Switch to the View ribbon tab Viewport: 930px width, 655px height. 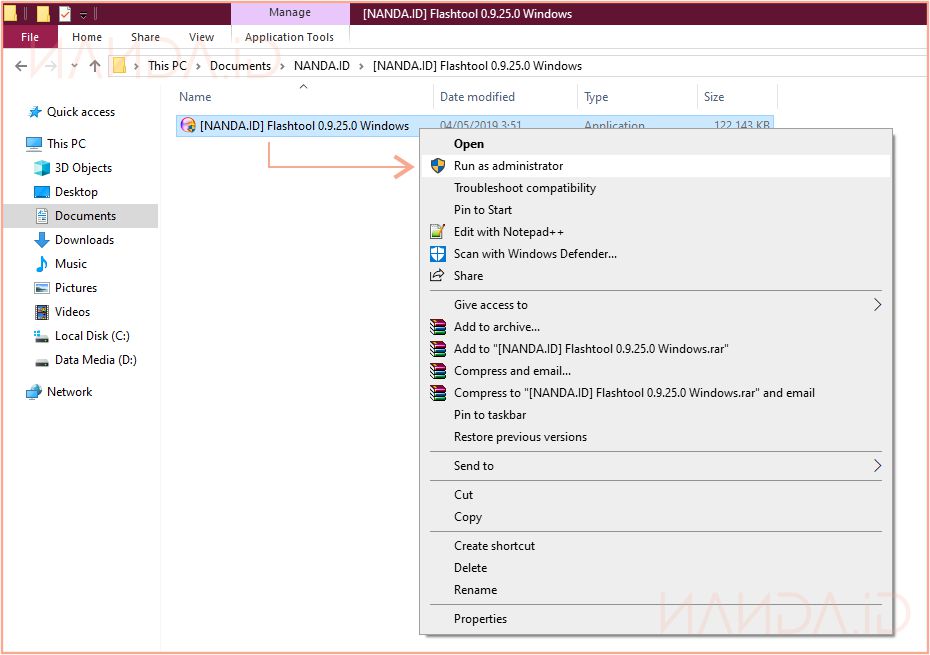click(x=201, y=37)
